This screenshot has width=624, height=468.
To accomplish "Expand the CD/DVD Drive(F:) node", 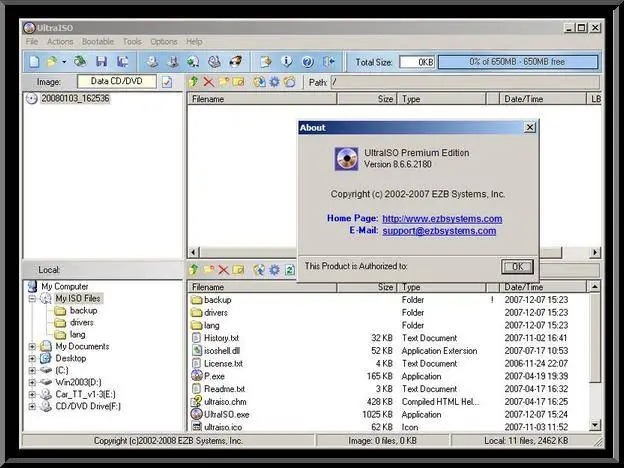I will [x=32, y=406].
